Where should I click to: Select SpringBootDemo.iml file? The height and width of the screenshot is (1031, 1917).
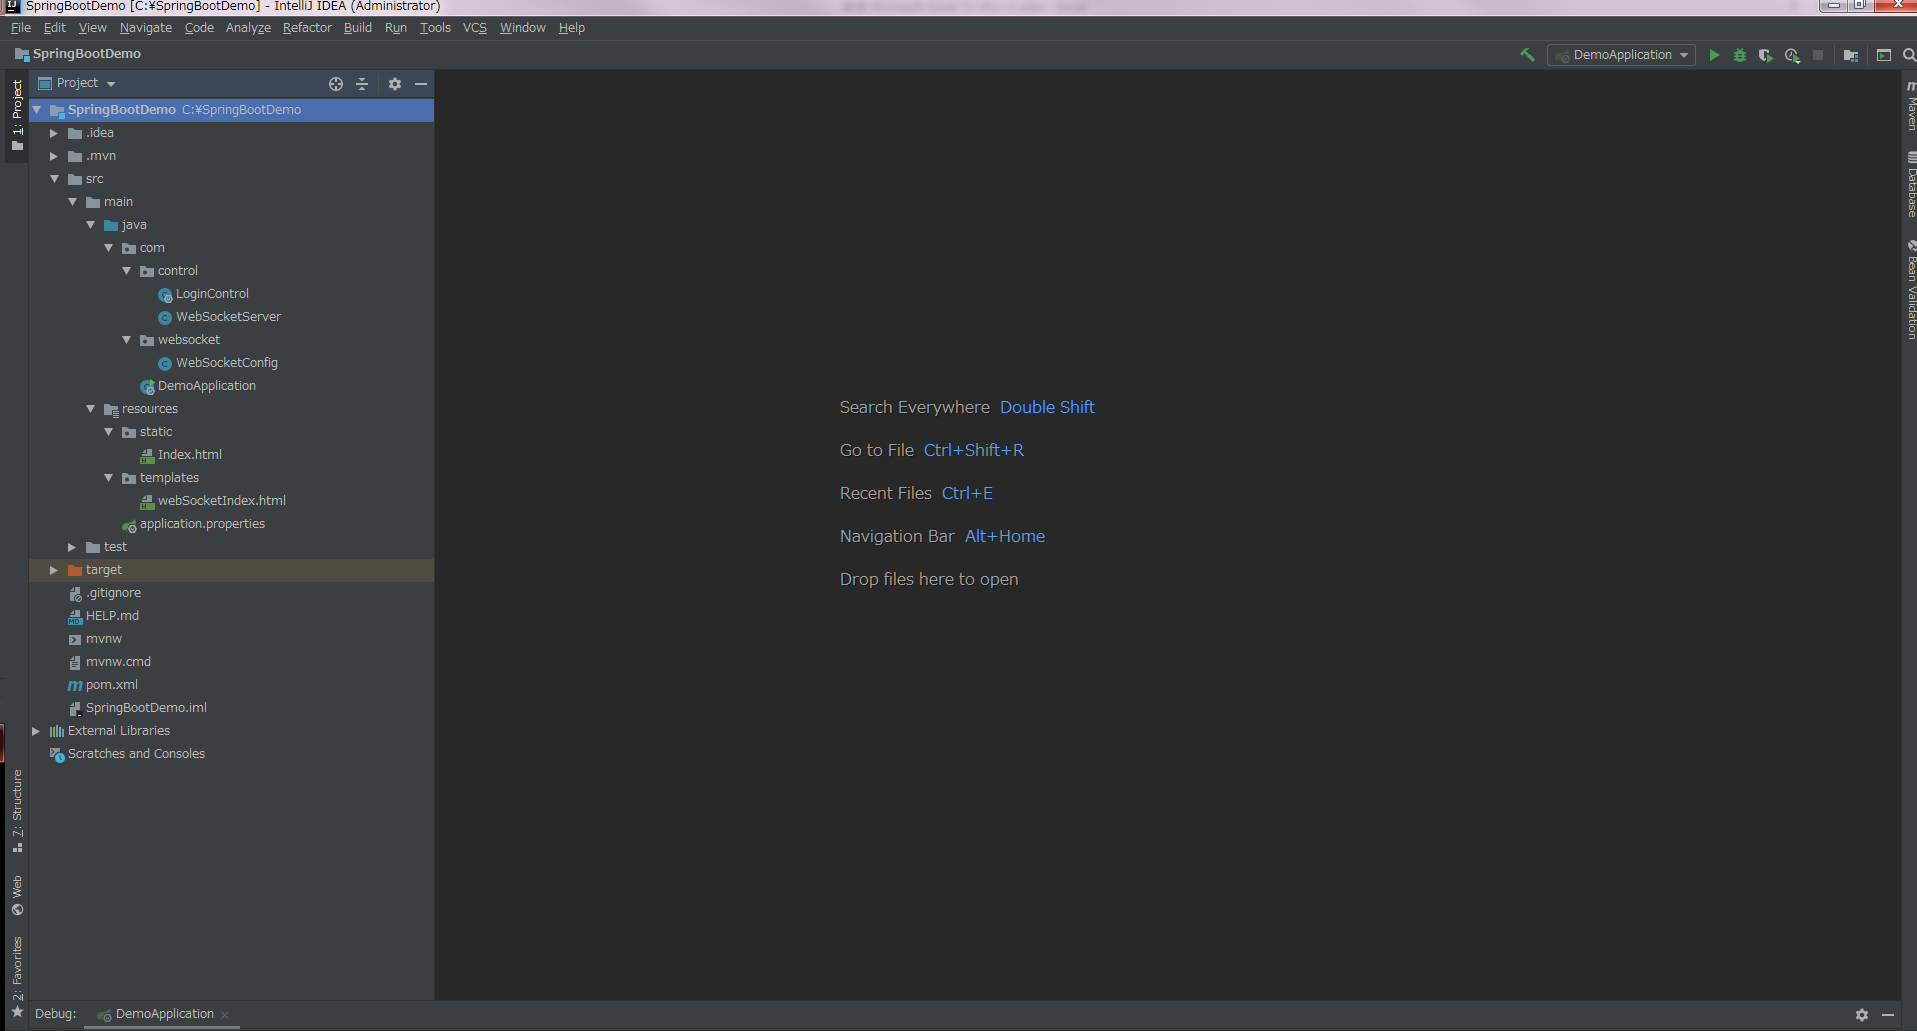pos(146,708)
